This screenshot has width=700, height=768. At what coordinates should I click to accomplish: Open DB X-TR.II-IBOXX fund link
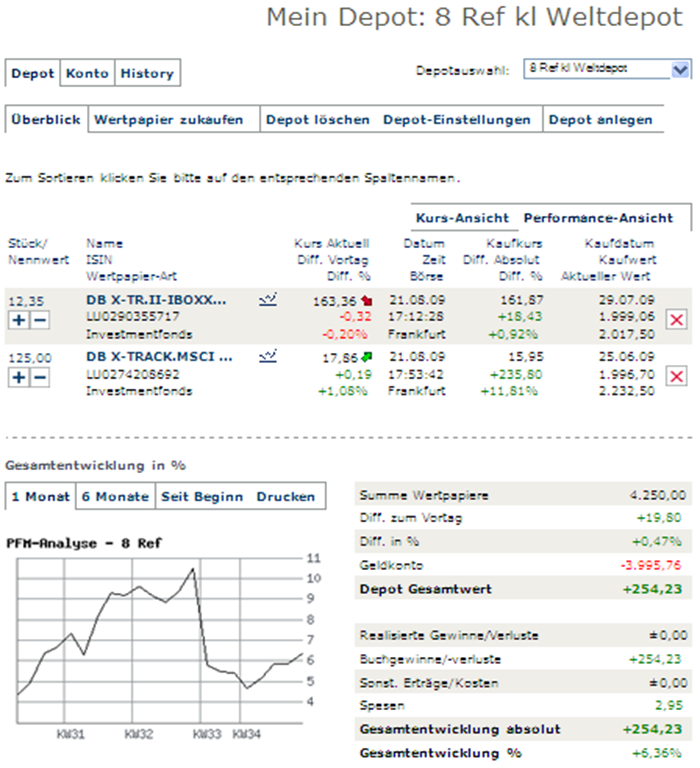click(x=156, y=299)
